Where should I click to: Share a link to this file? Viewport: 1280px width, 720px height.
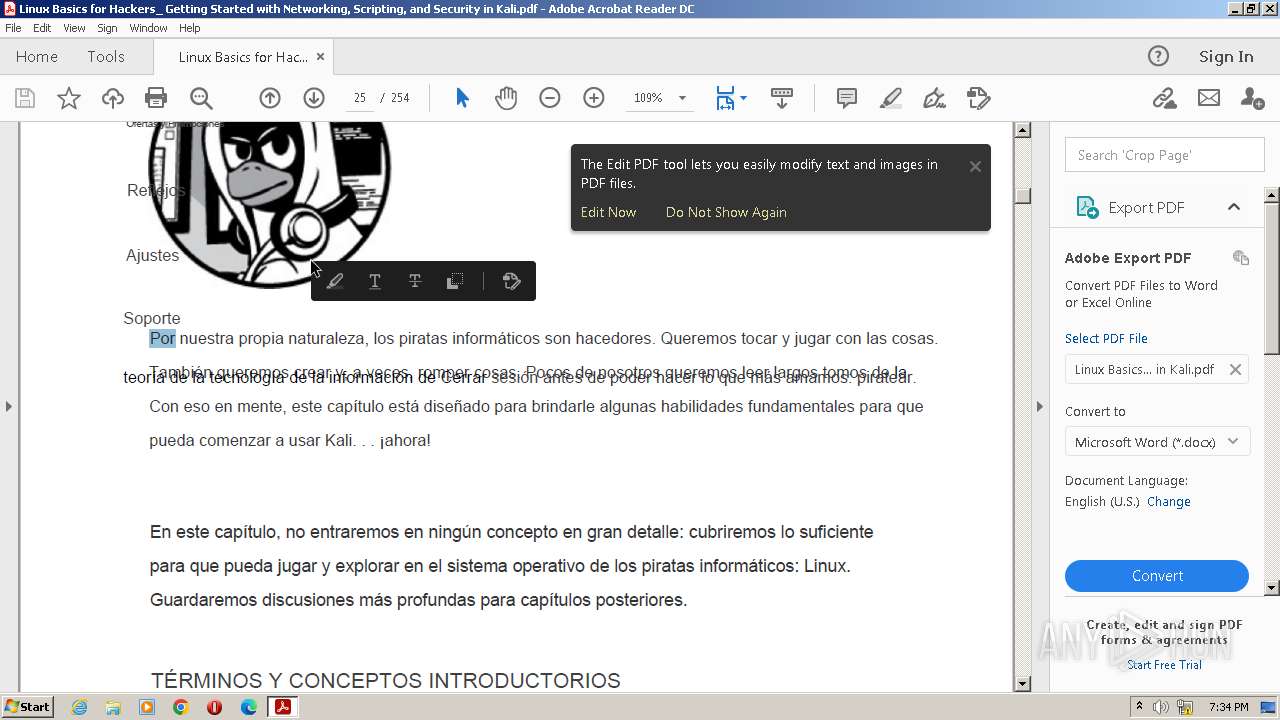1164,98
